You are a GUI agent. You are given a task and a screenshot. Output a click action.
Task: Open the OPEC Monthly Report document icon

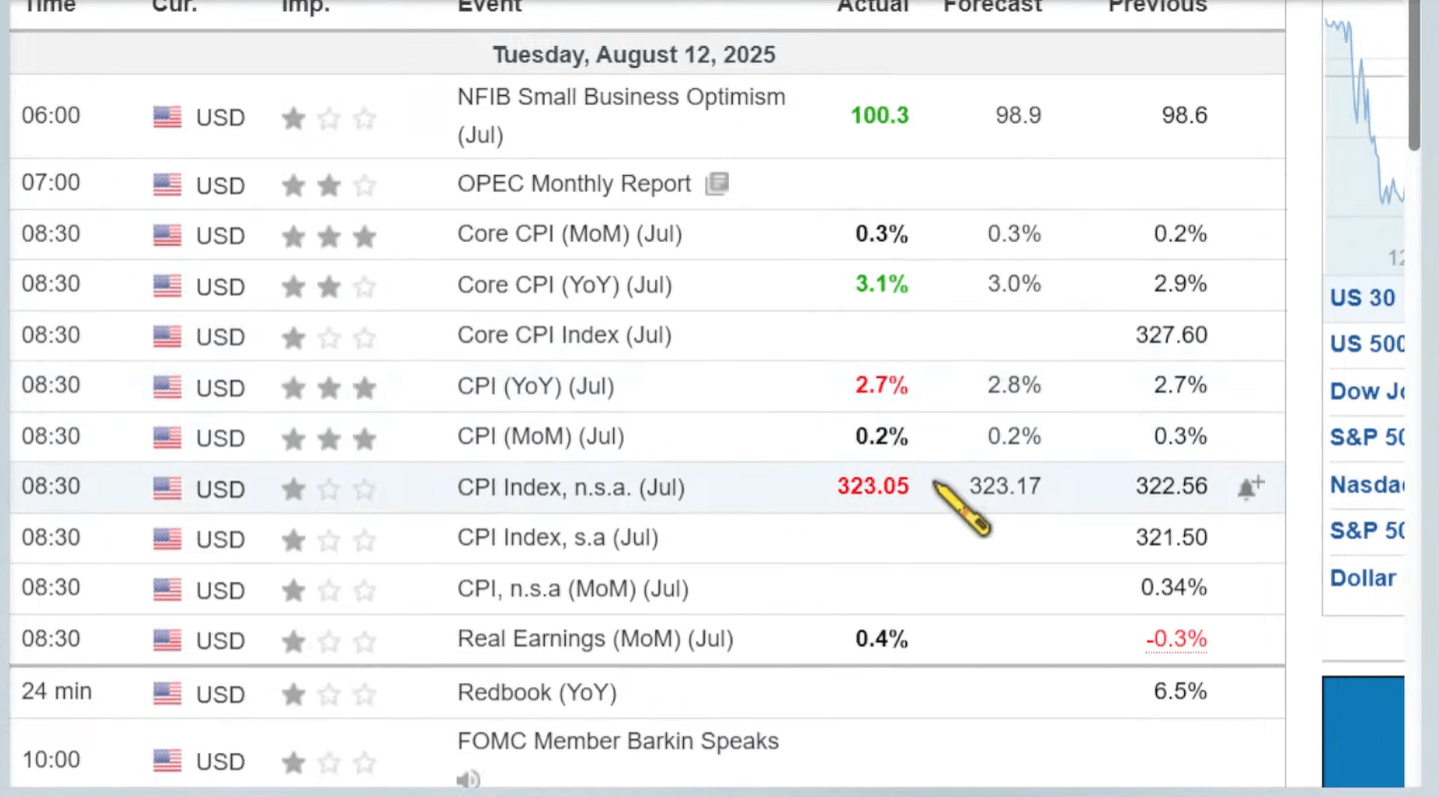pyautogui.click(x=716, y=183)
